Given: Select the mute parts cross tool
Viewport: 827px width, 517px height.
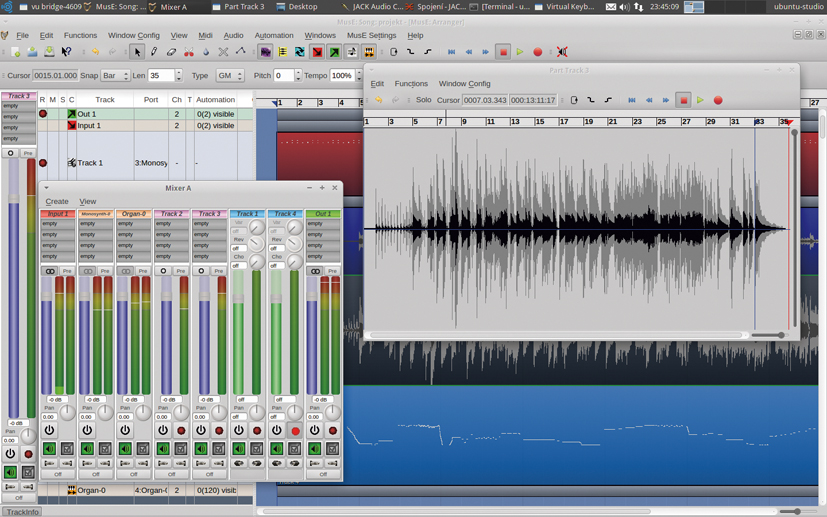Looking at the screenshot, I should (x=223, y=52).
